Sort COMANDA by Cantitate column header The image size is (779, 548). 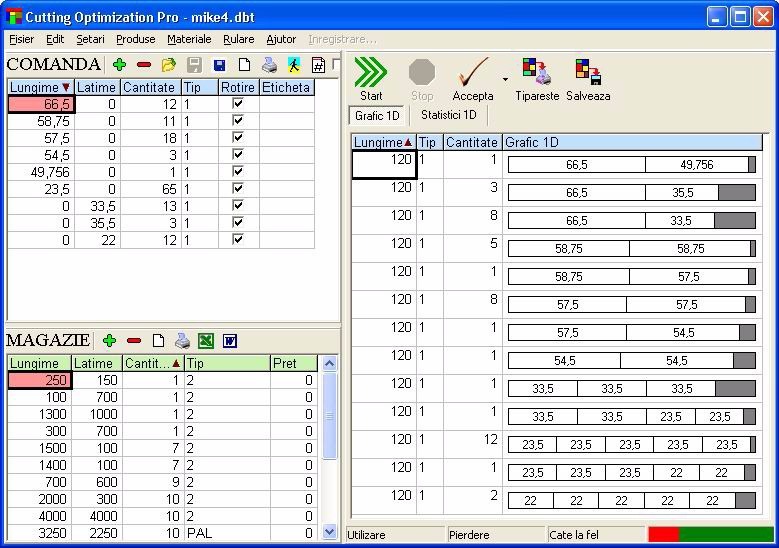[x=151, y=87]
